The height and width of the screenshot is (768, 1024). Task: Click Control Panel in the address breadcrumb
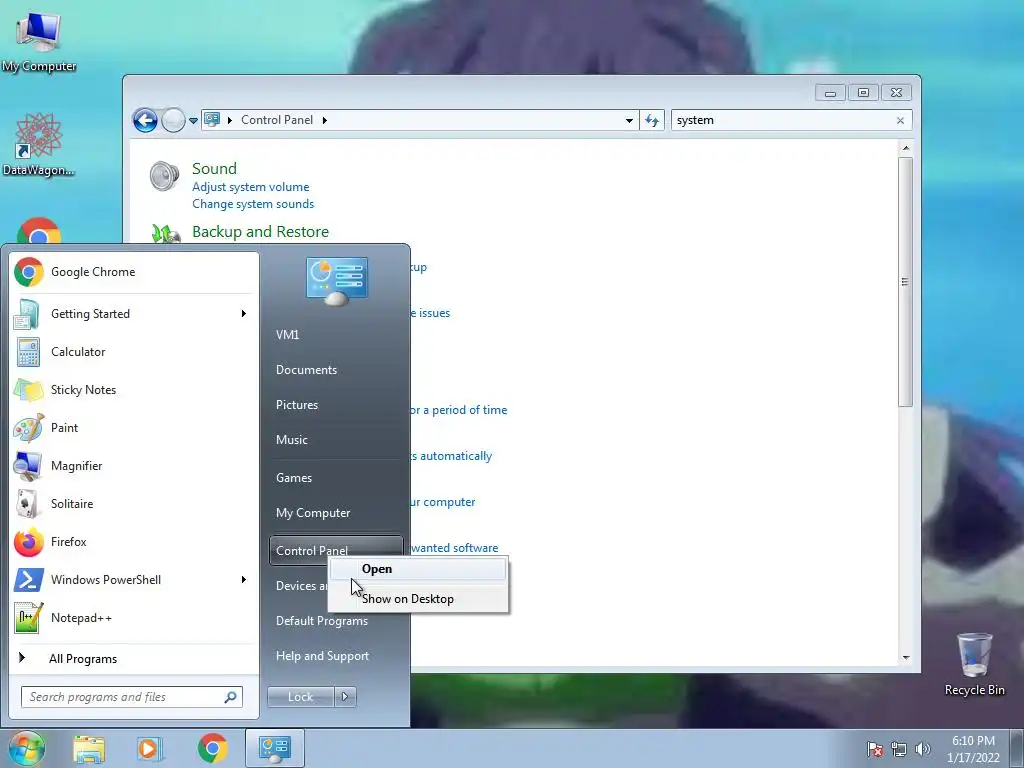277,120
